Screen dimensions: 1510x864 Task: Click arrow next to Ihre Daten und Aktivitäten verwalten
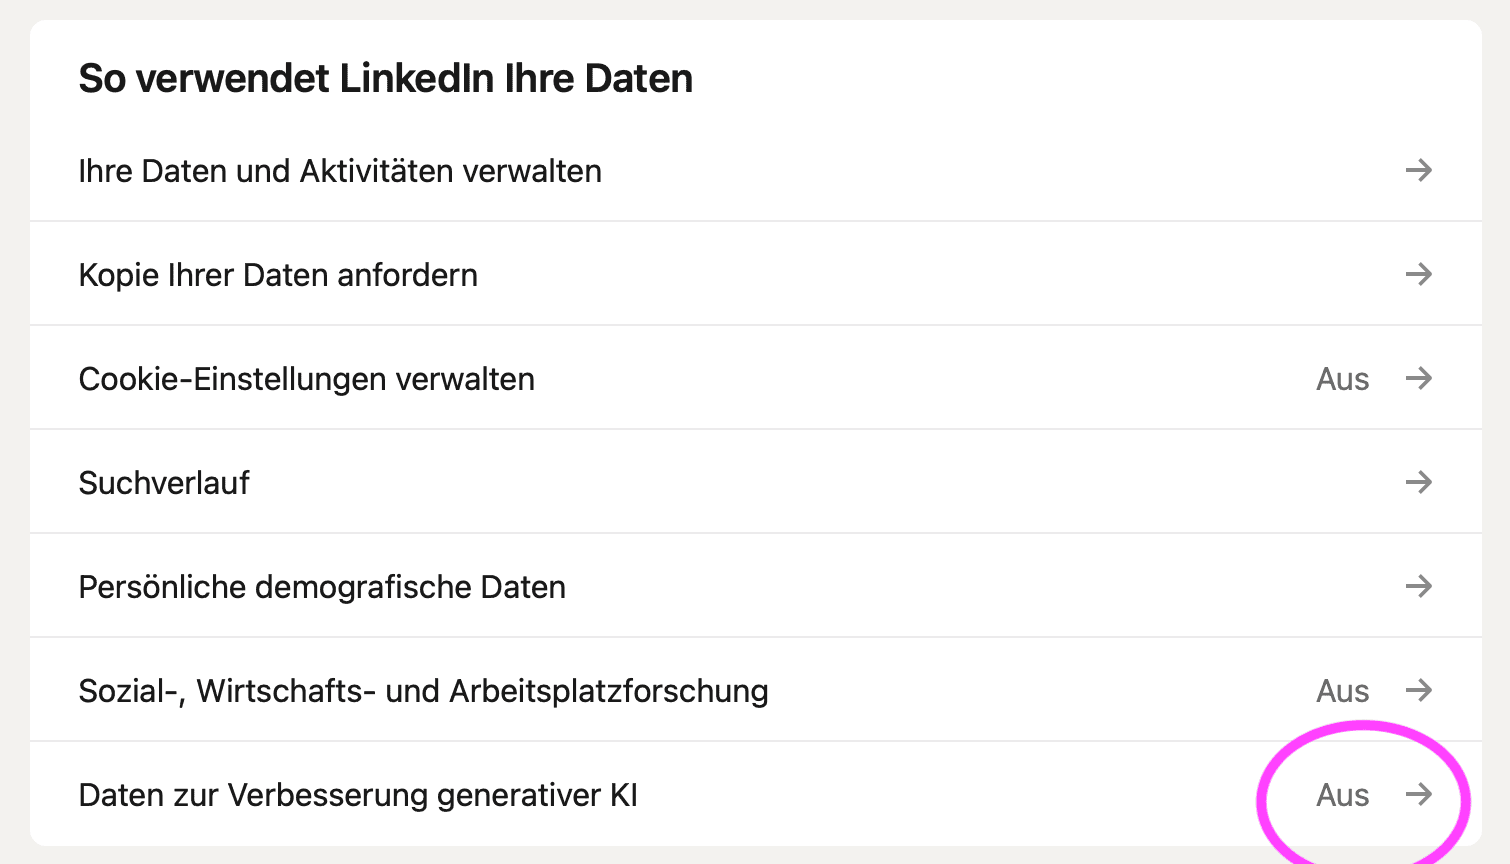click(1418, 170)
